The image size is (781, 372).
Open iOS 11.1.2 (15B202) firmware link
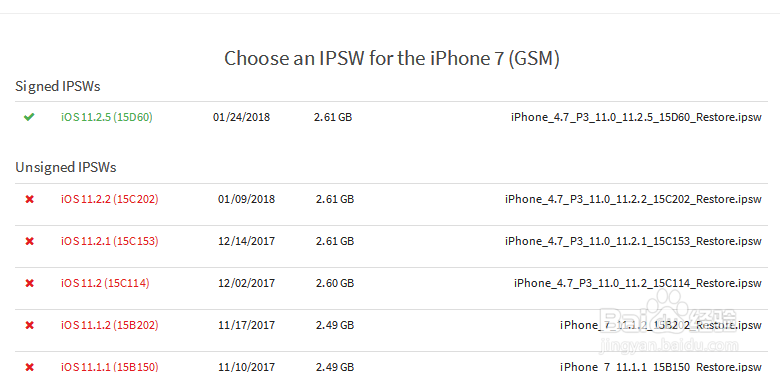point(110,325)
